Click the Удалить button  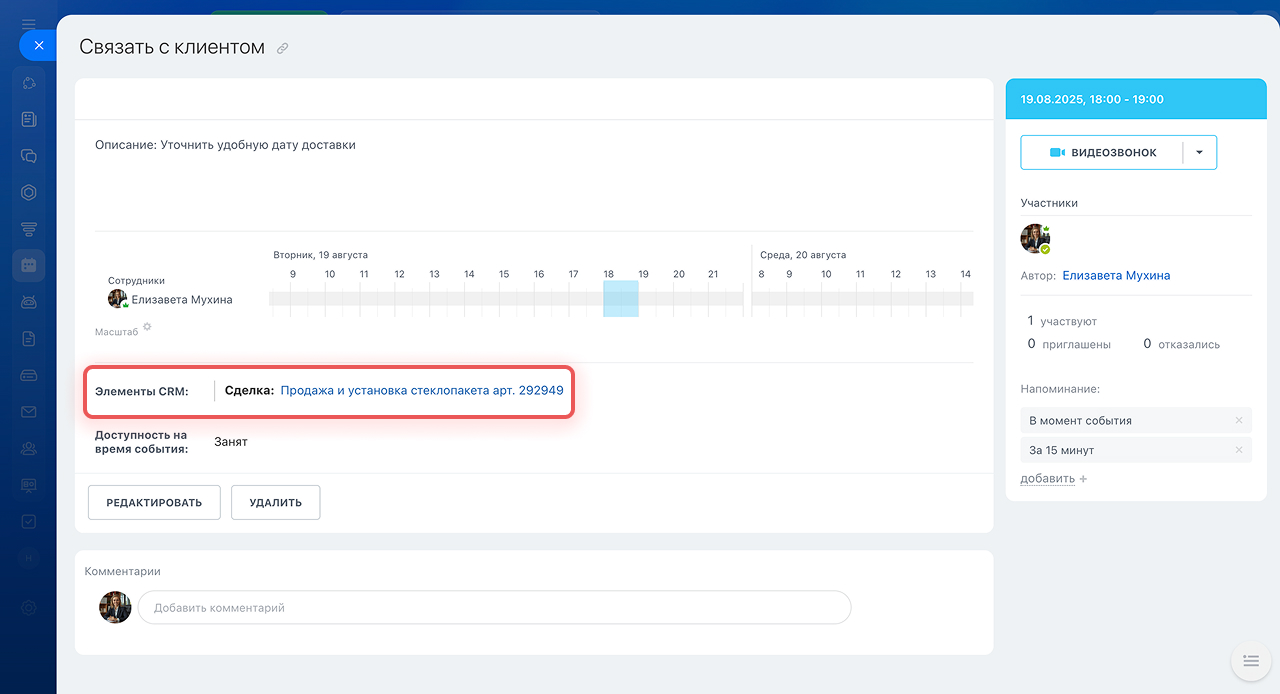(x=276, y=503)
